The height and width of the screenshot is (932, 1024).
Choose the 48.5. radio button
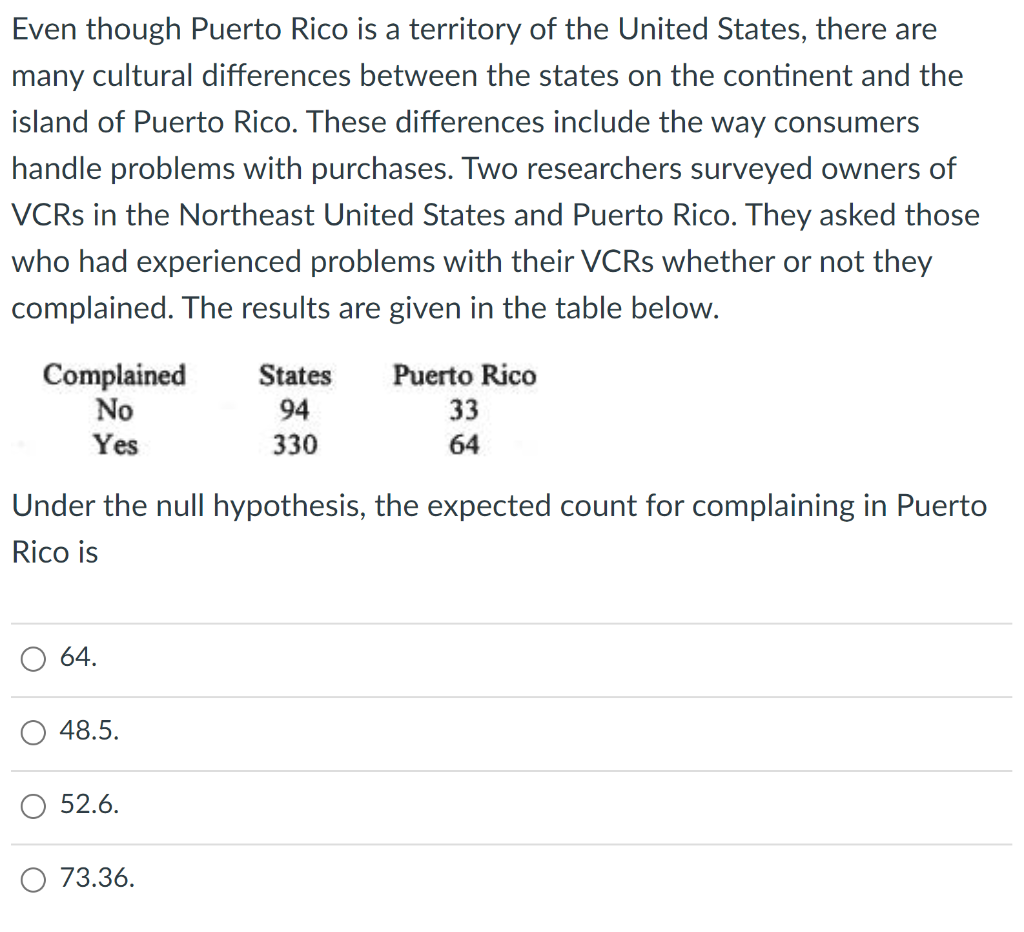(x=33, y=733)
